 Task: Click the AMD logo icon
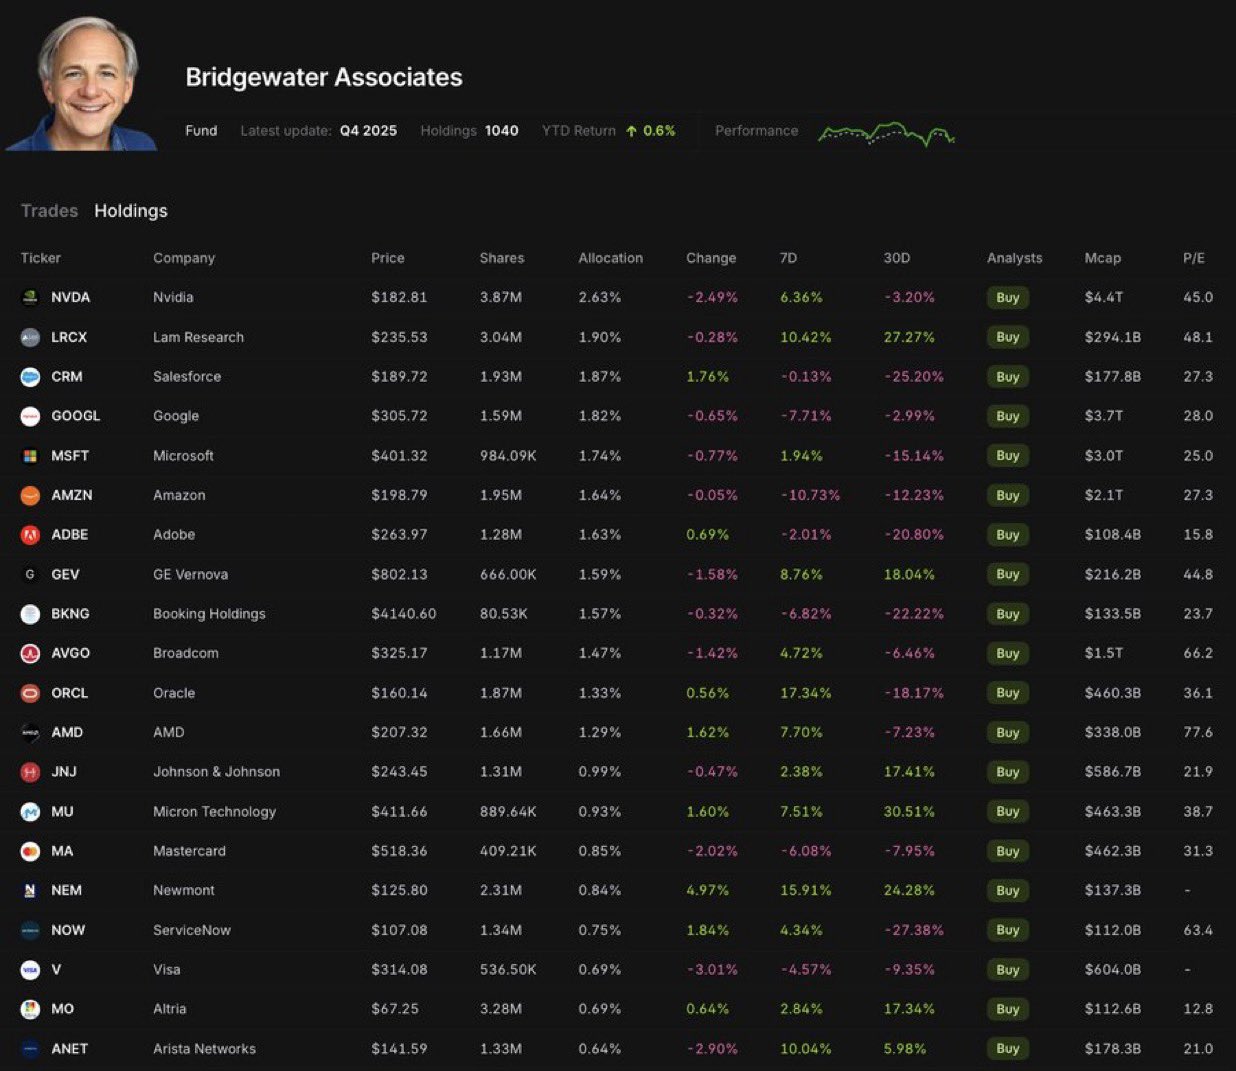pos(30,732)
